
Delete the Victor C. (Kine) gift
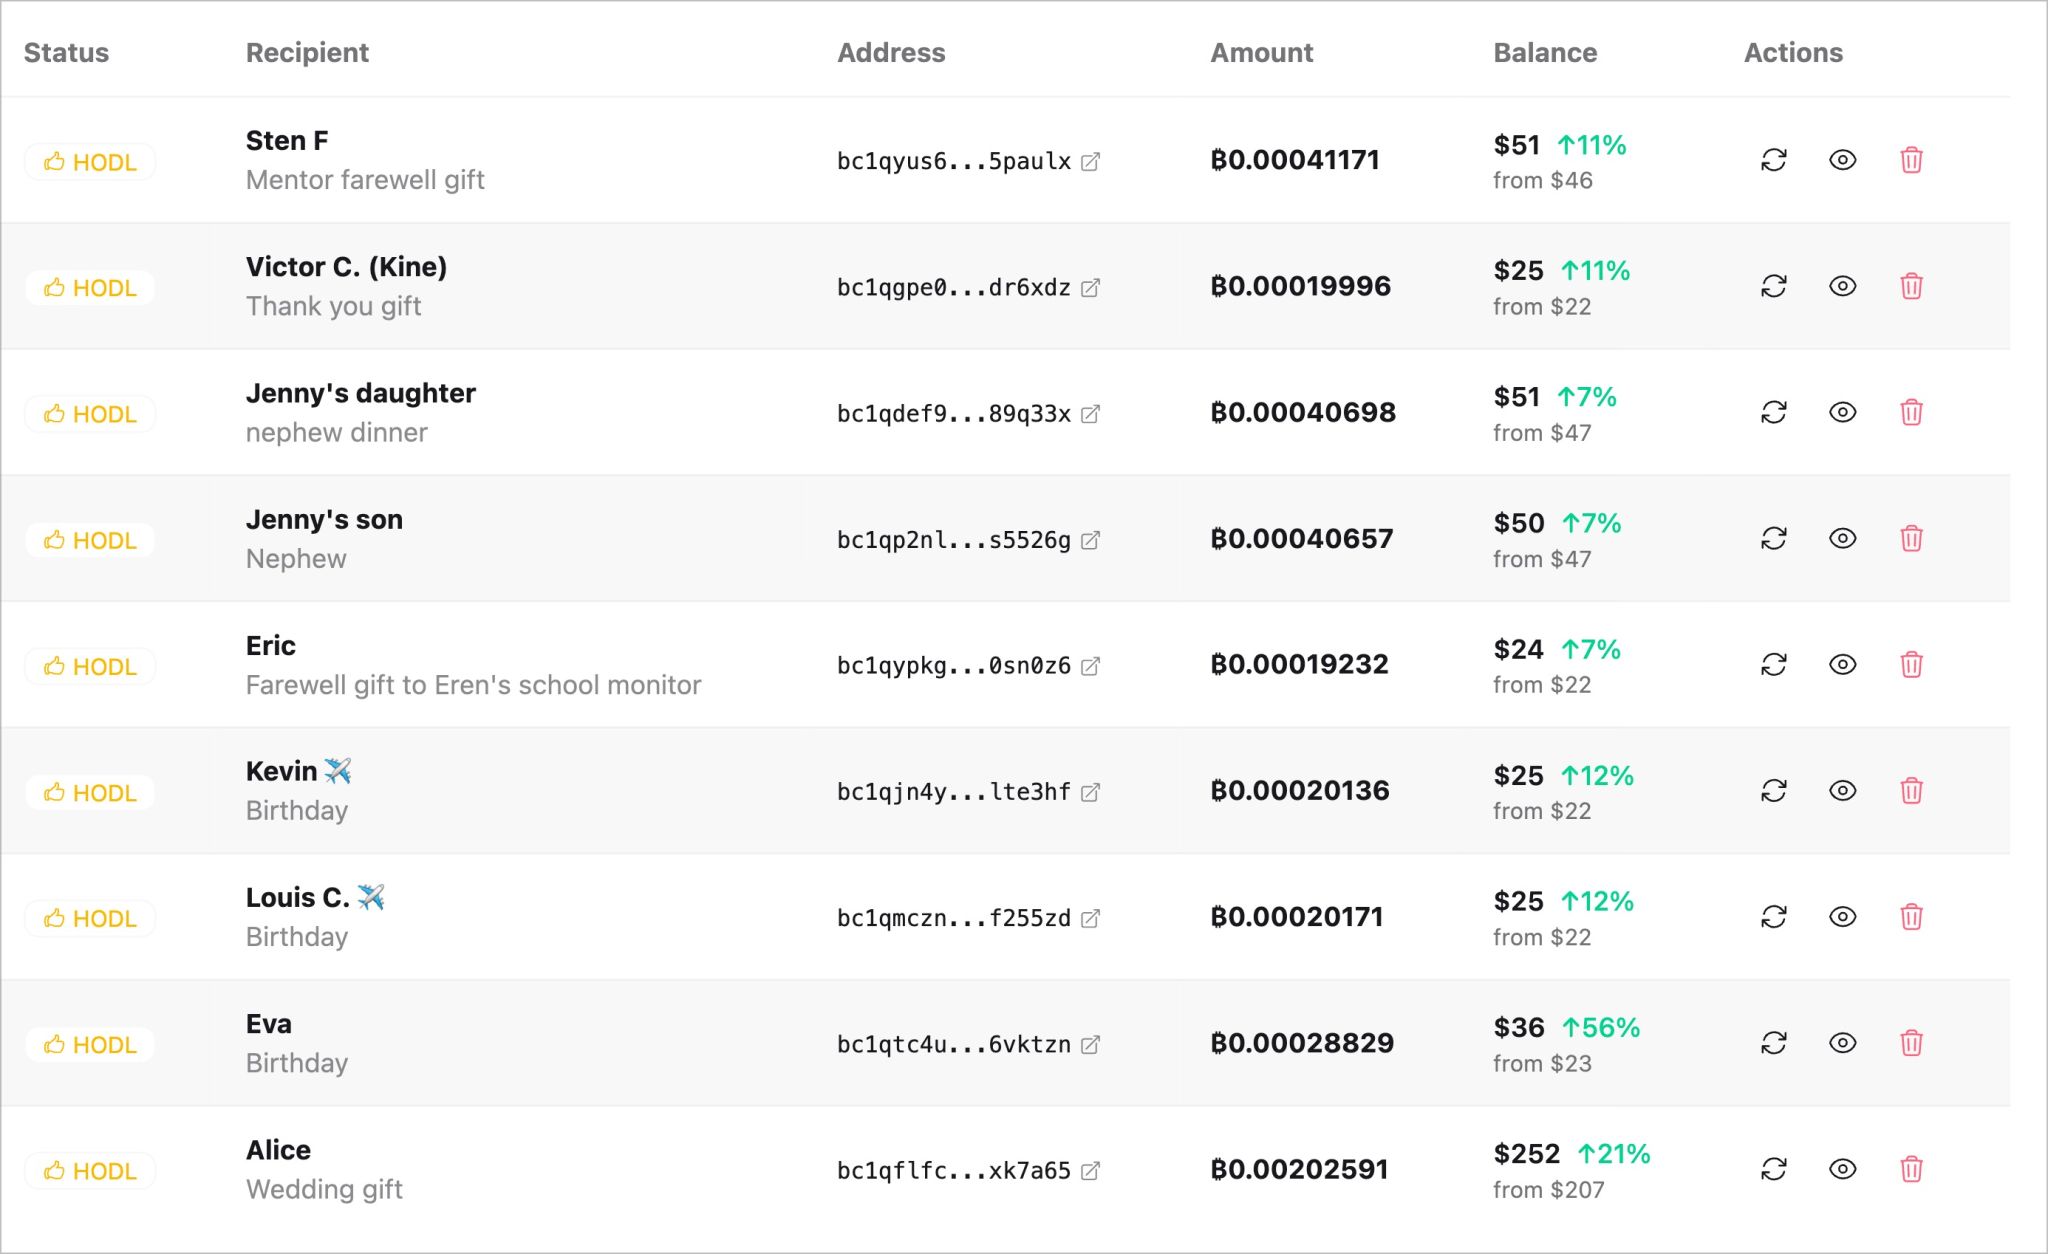[x=1911, y=286]
